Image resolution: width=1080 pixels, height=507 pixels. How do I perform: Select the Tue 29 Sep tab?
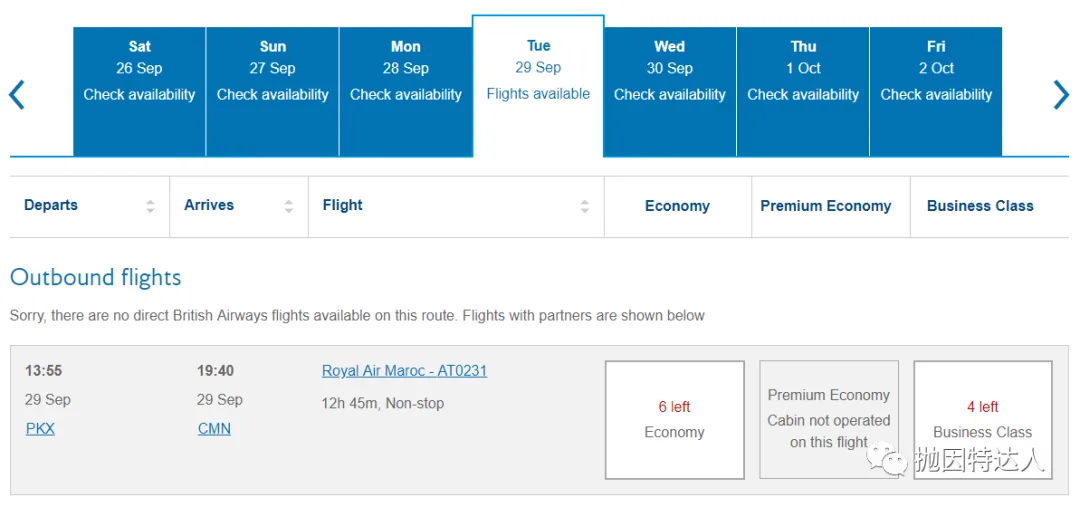[538, 86]
